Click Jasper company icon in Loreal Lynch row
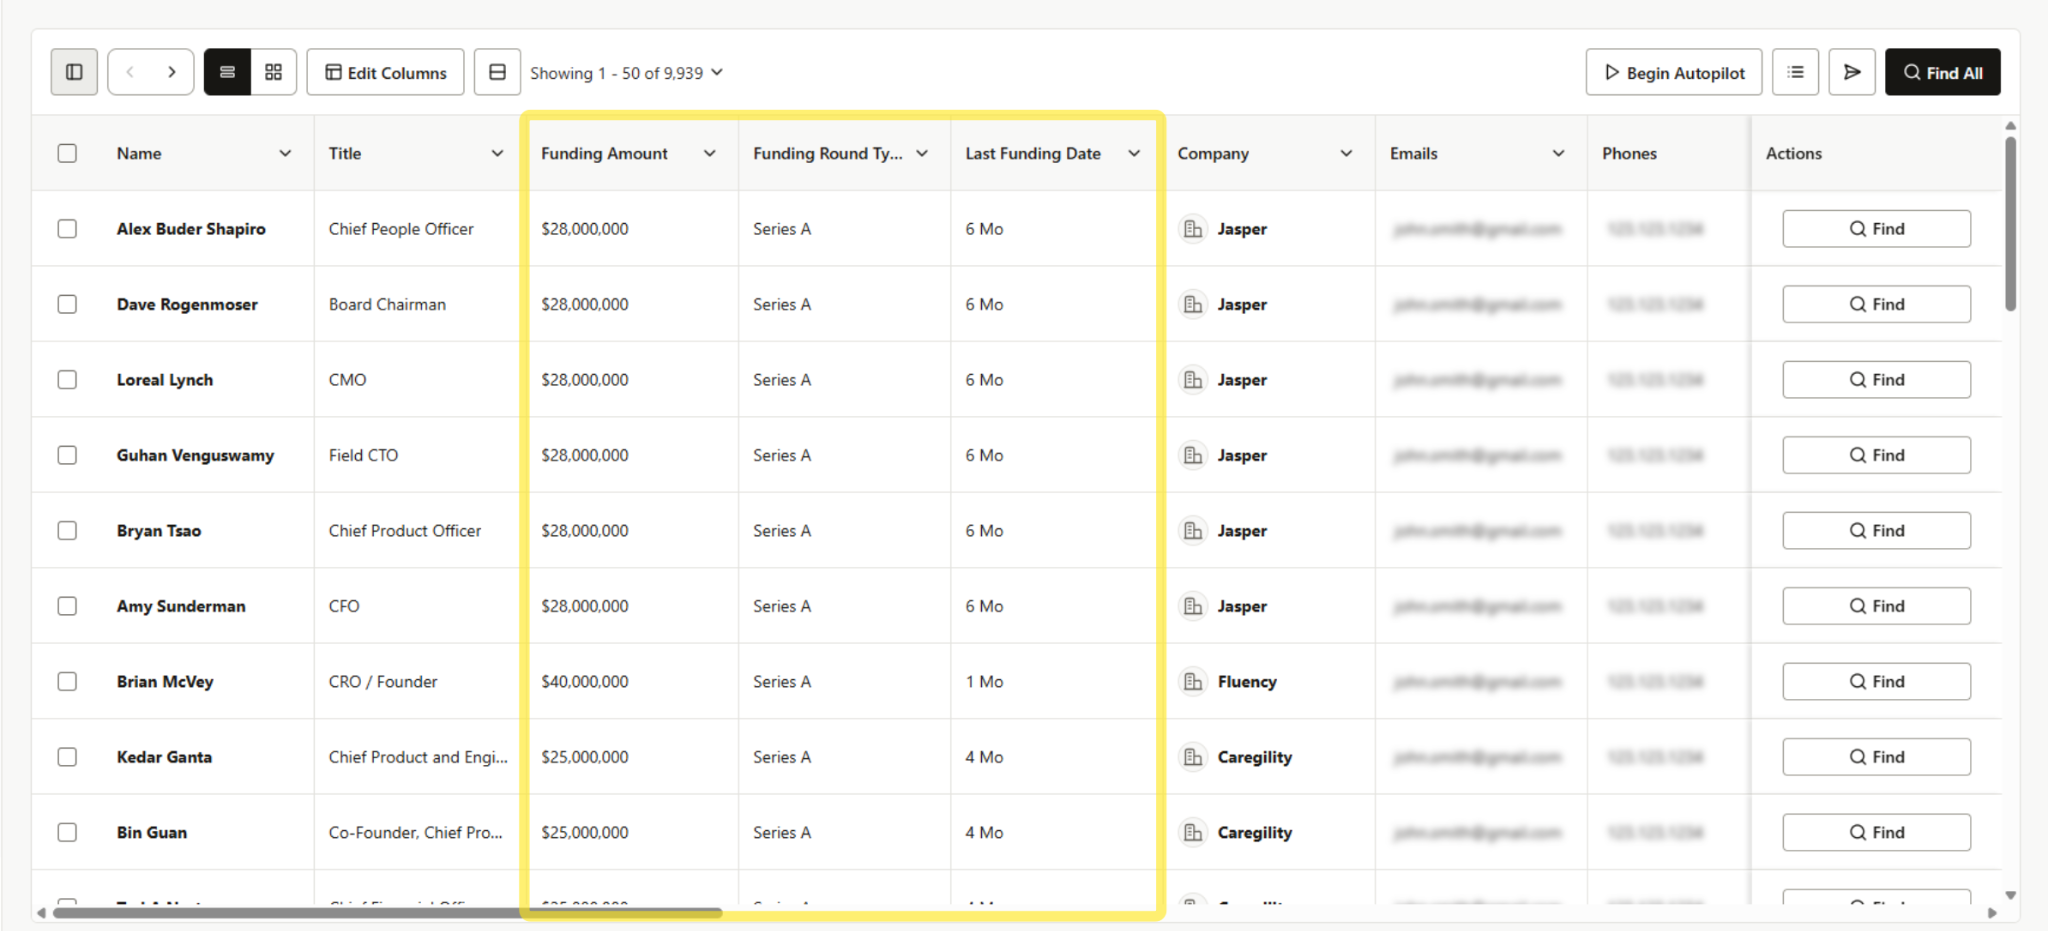This screenshot has width=2048, height=931. coord(1193,380)
